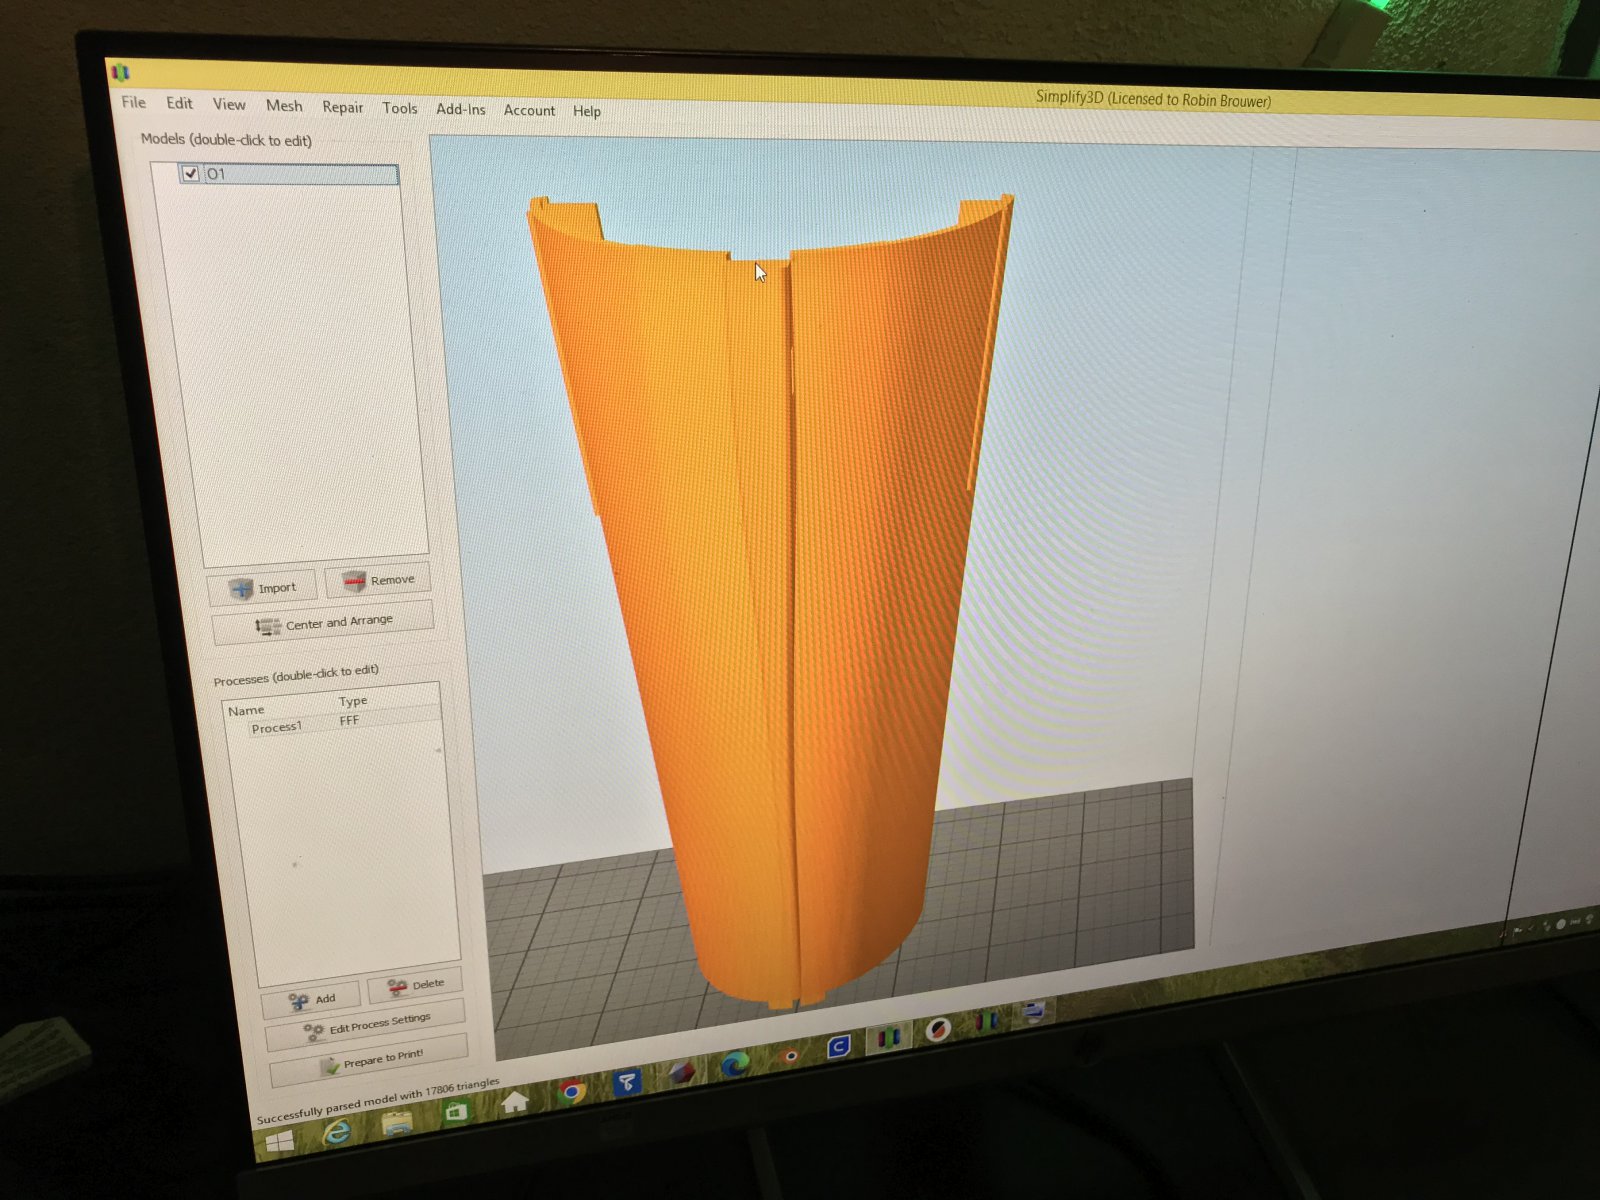Click the Remove model button
This screenshot has height=1200, width=1600.
coord(378,580)
